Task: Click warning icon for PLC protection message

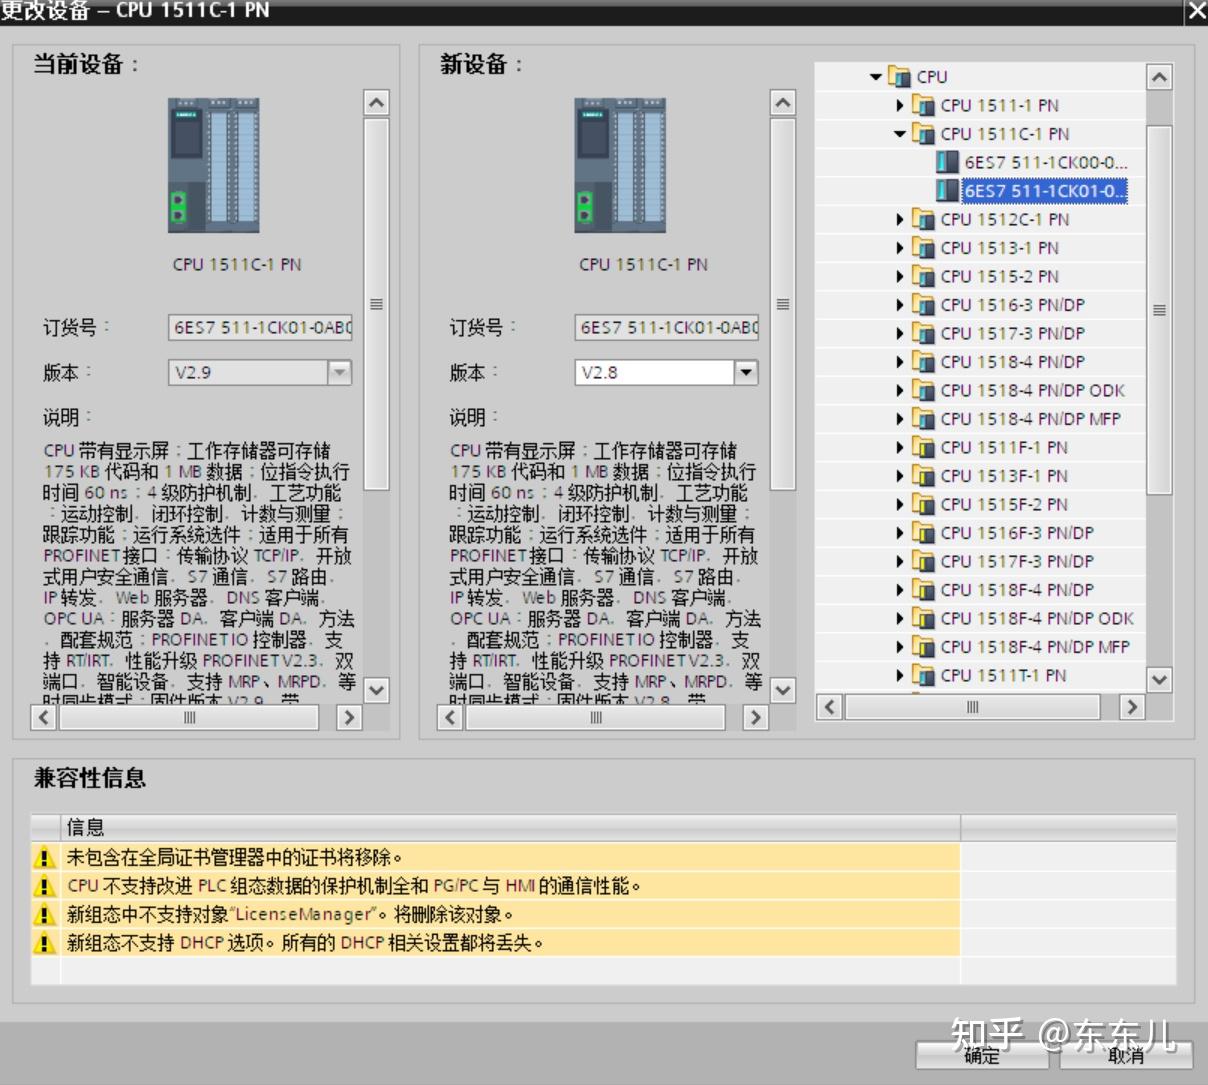Action: [x=45, y=886]
